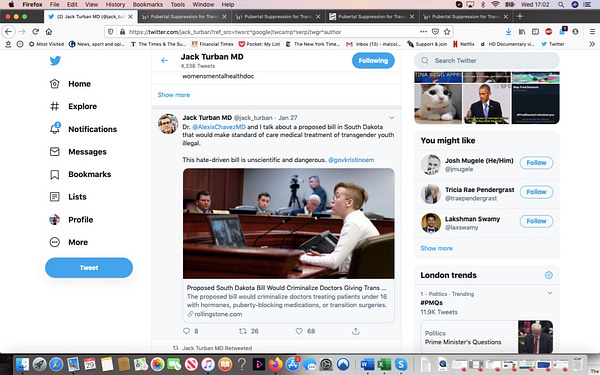The width and height of the screenshot is (600, 375).
Task: Open the Obama image thumbnail
Action: [x=487, y=104]
